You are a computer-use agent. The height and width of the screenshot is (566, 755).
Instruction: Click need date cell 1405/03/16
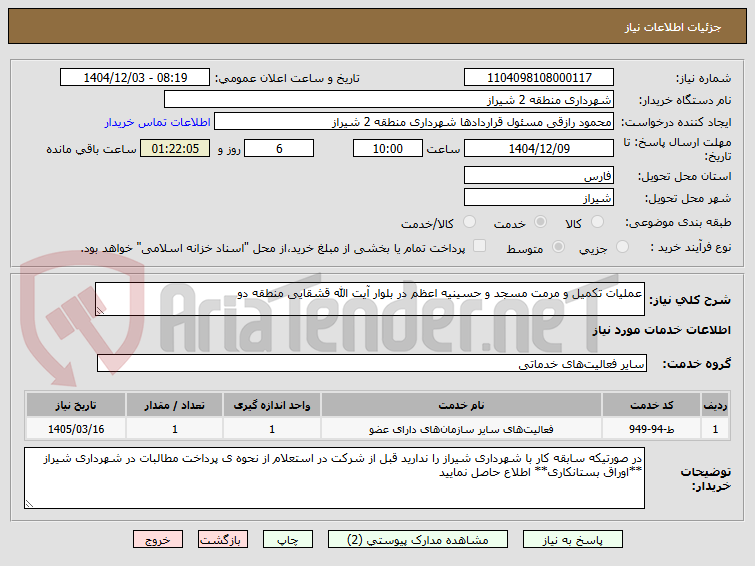[76, 429]
